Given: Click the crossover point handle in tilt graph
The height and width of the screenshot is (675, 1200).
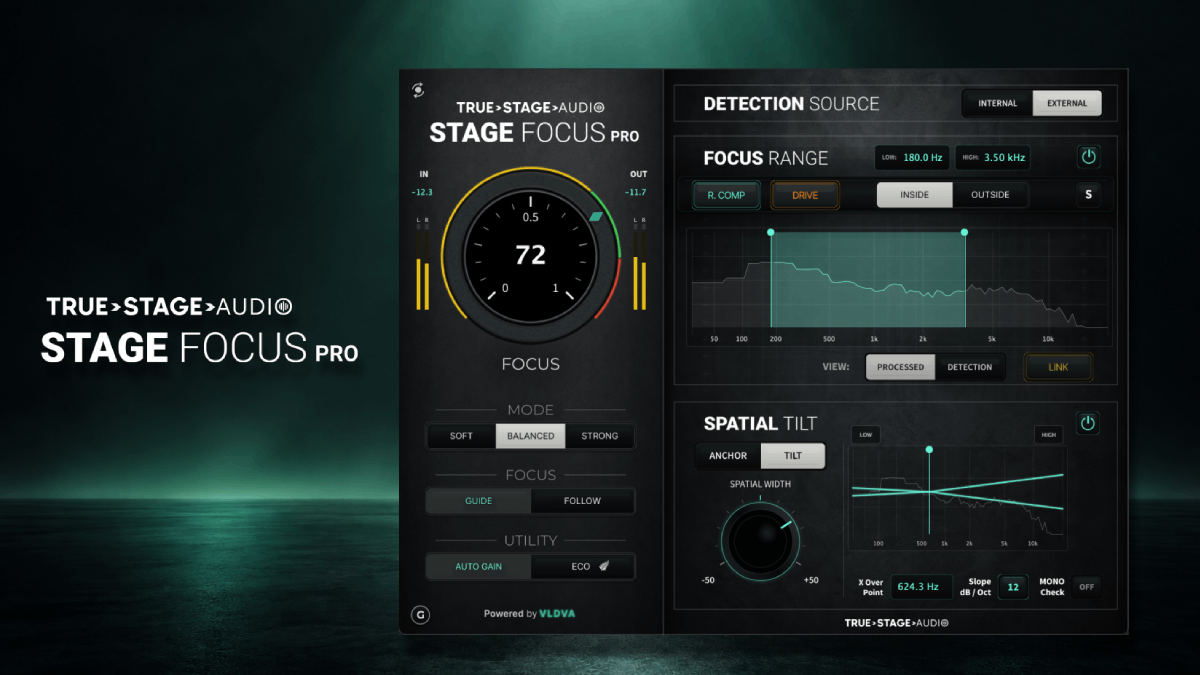Looking at the screenshot, I should pos(929,450).
